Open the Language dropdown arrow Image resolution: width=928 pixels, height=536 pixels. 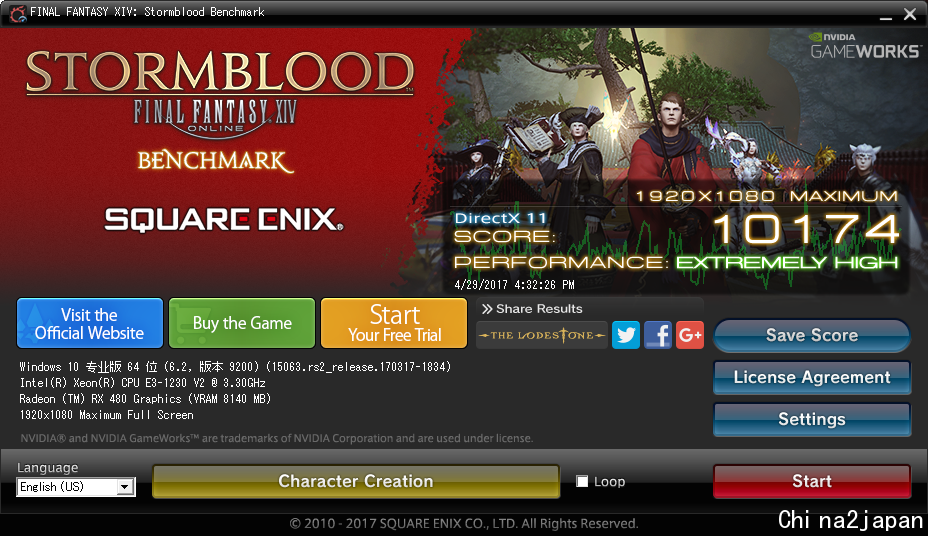coord(125,487)
